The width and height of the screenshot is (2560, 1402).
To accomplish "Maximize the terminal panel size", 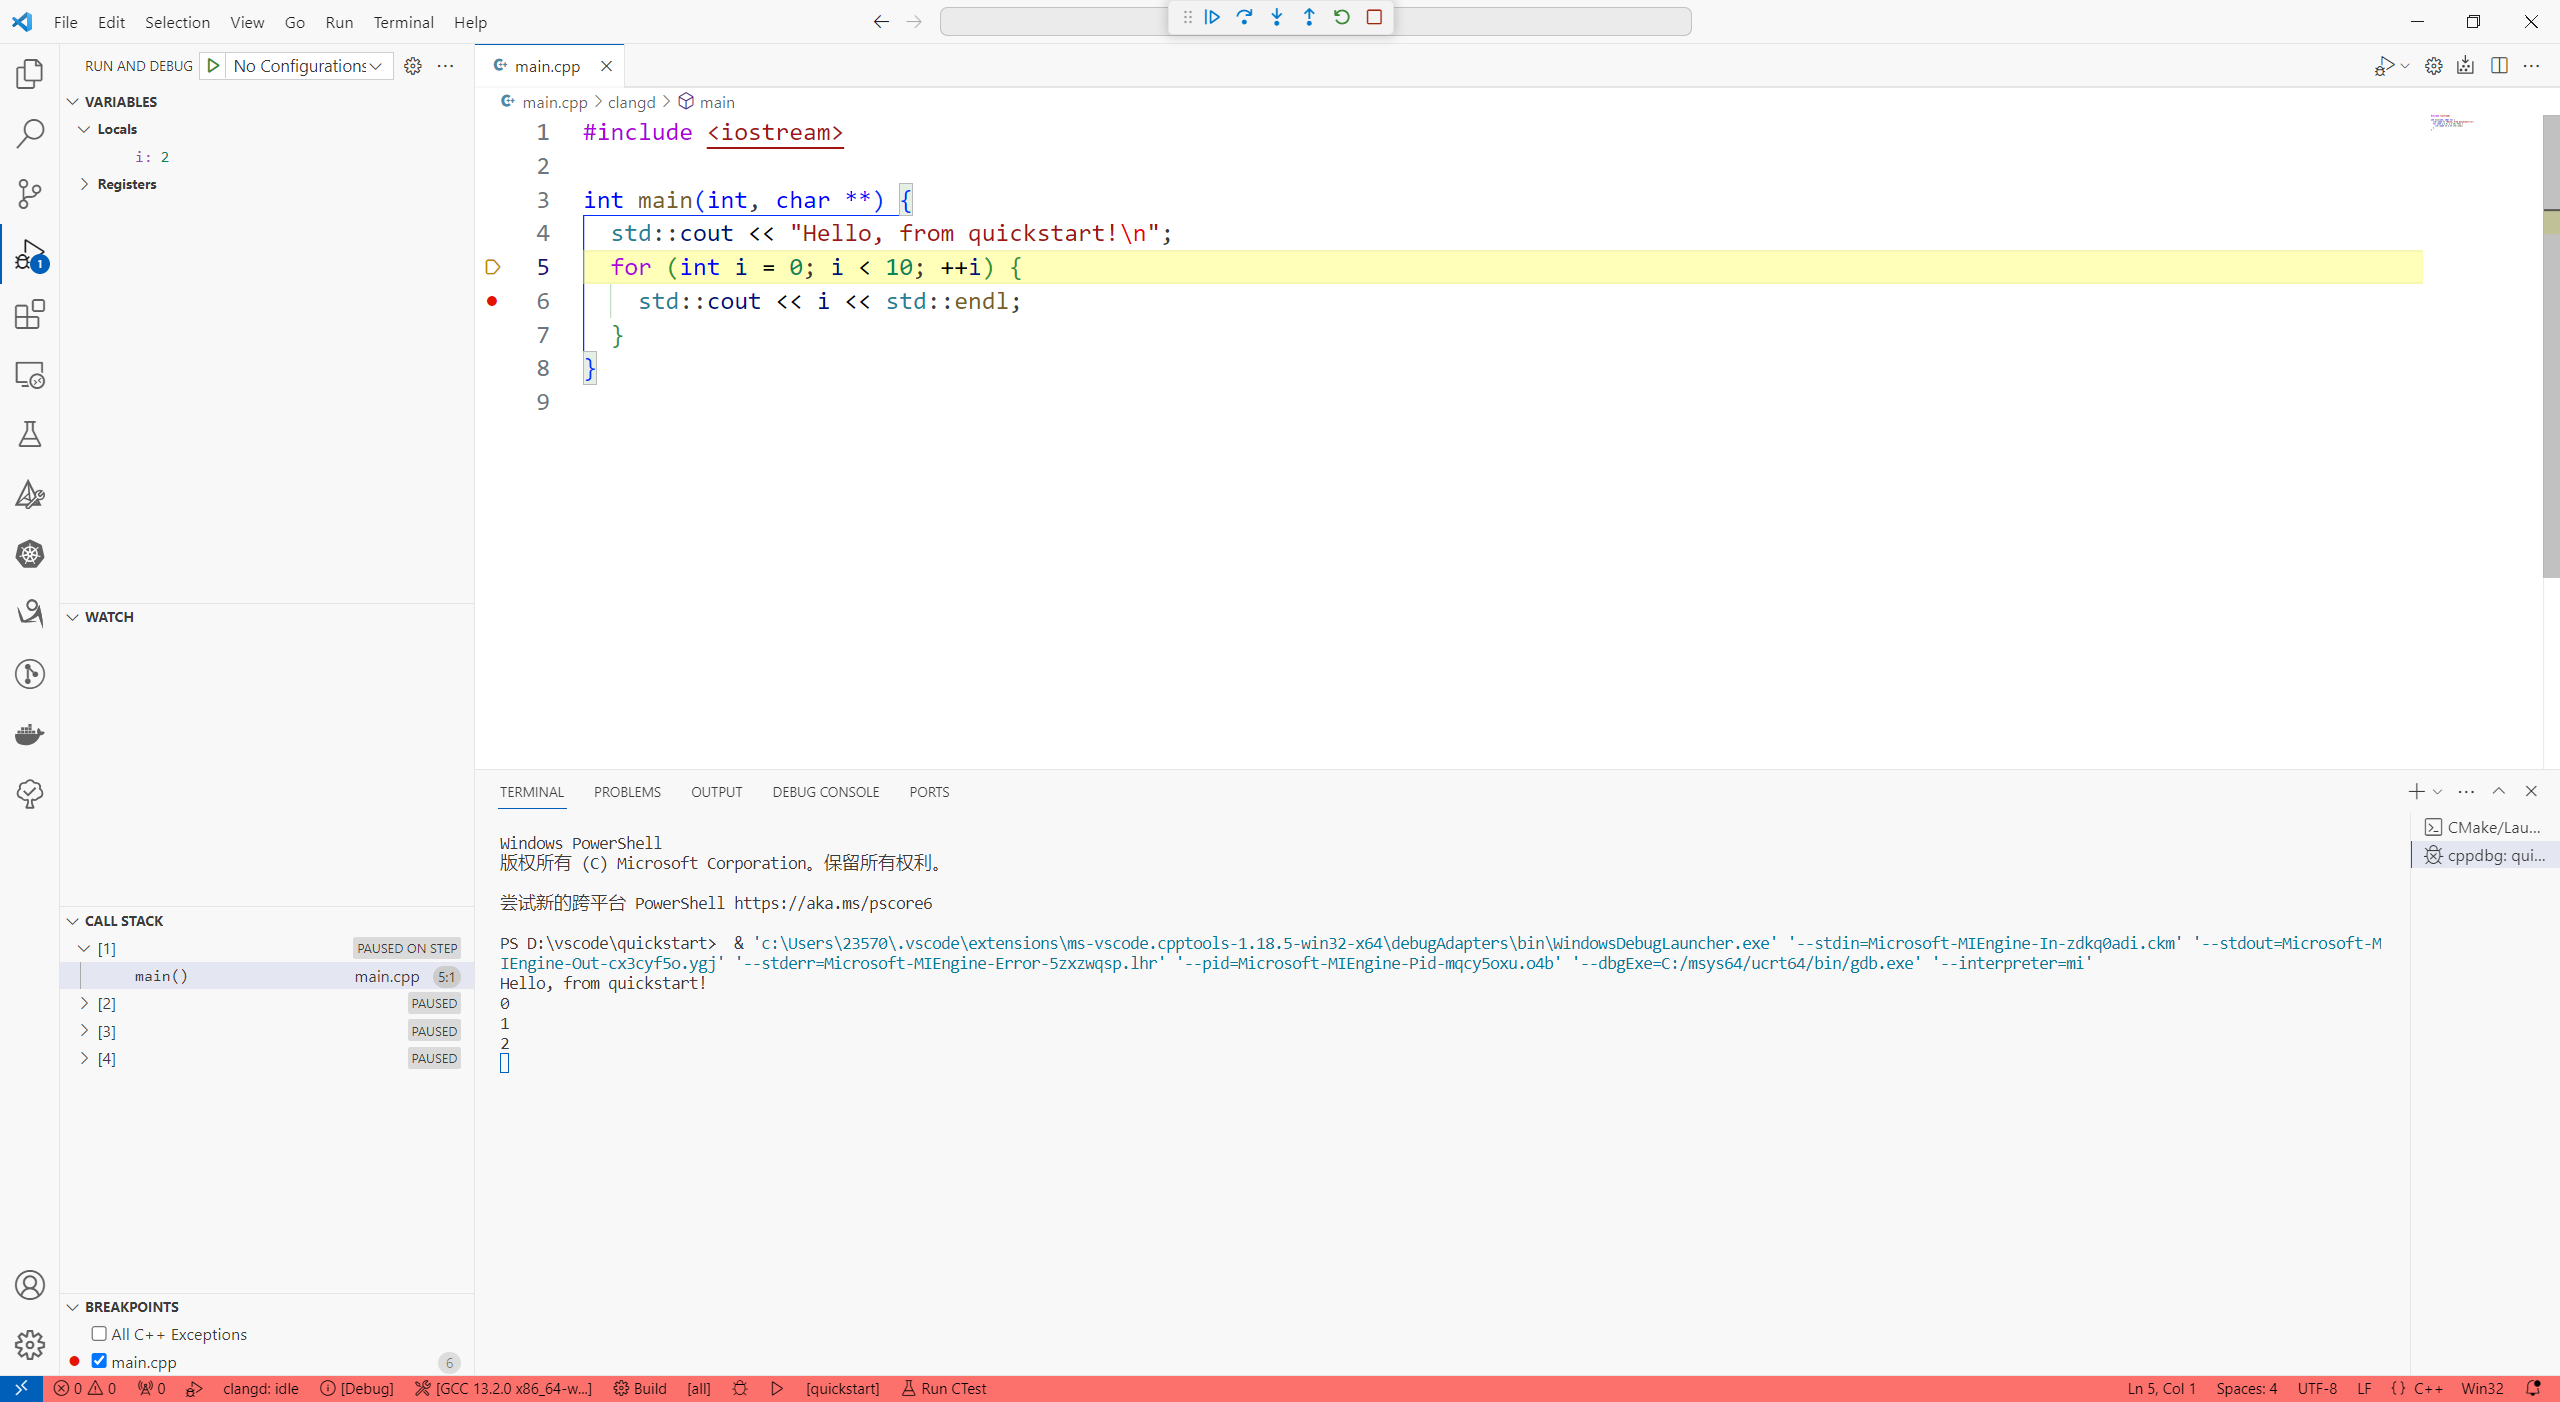I will [x=2499, y=791].
